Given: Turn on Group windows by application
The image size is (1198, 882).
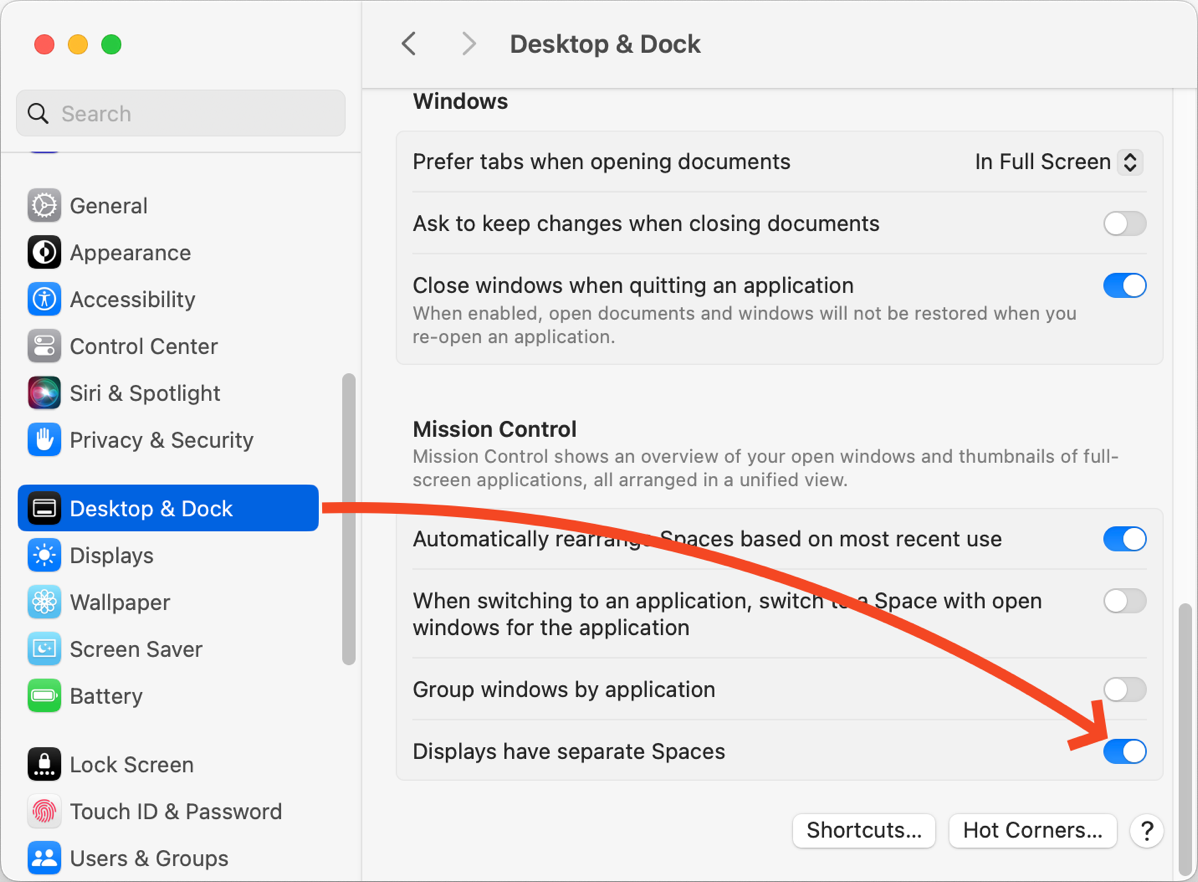Looking at the screenshot, I should 1124,690.
